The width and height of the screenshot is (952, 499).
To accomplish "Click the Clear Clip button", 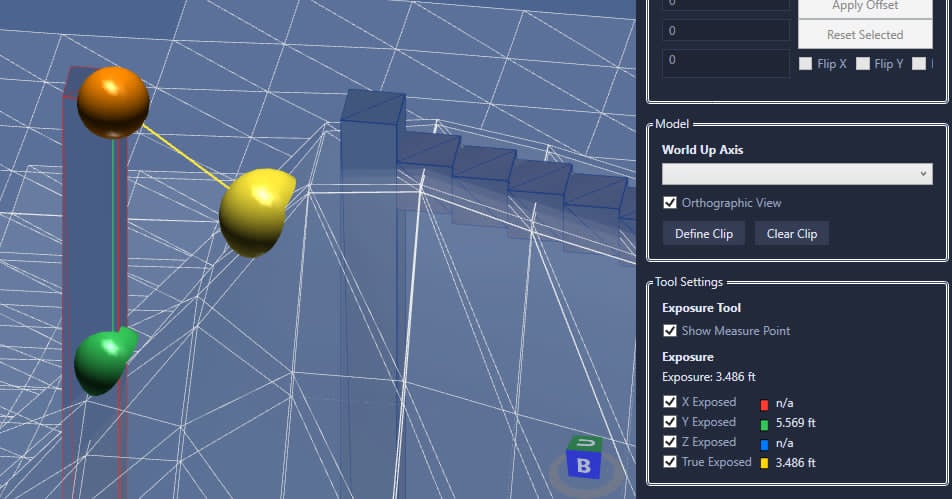I will click(x=792, y=234).
